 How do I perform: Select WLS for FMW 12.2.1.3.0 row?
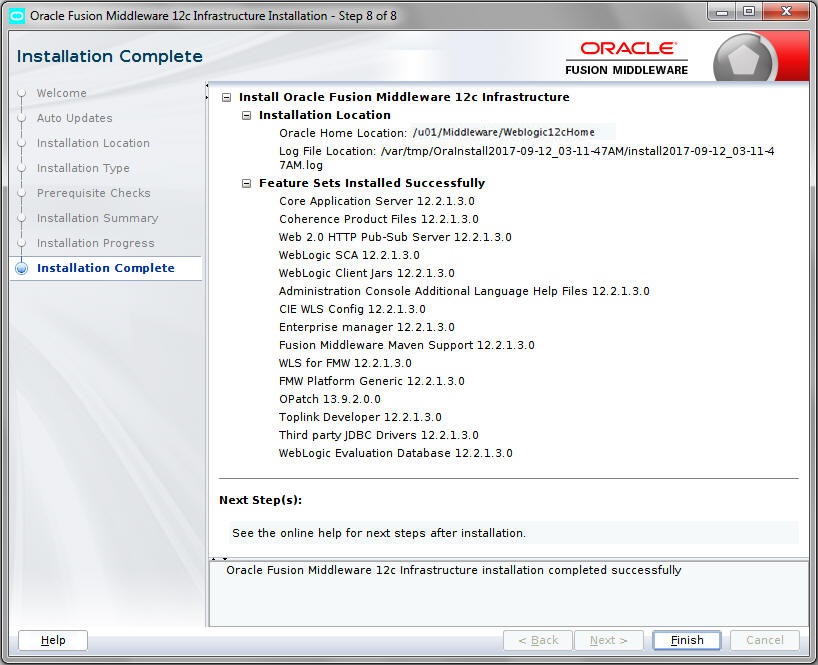pos(345,364)
